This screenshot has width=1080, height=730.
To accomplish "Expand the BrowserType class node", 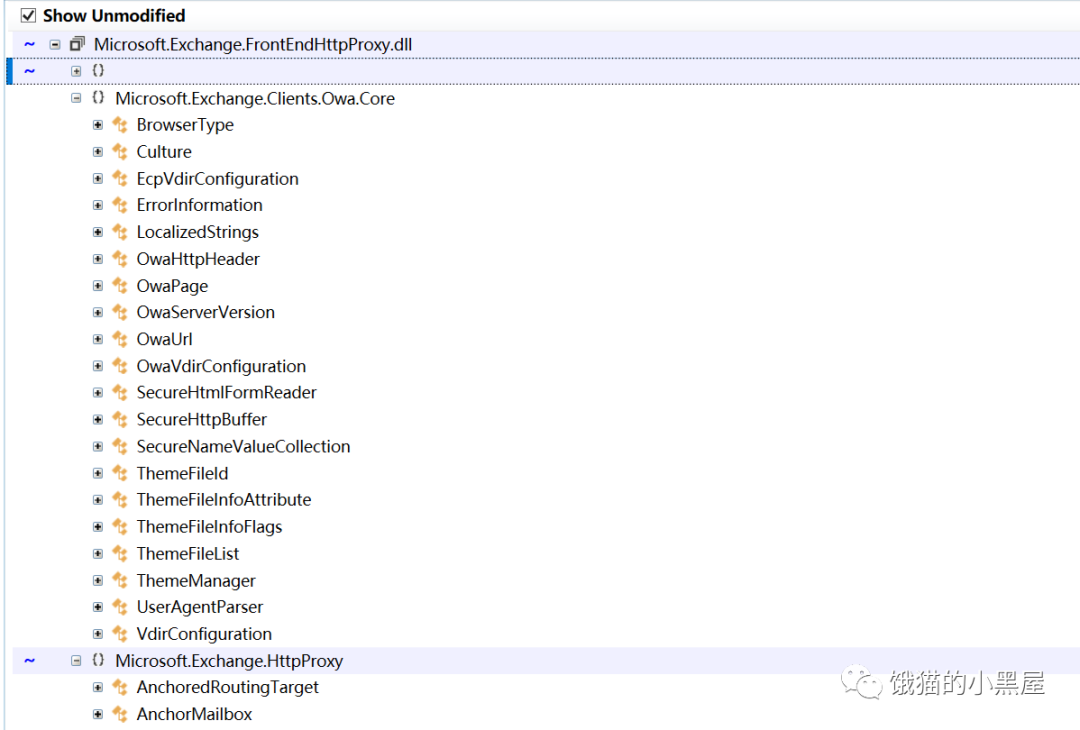I will pyautogui.click(x=98, y=125).
